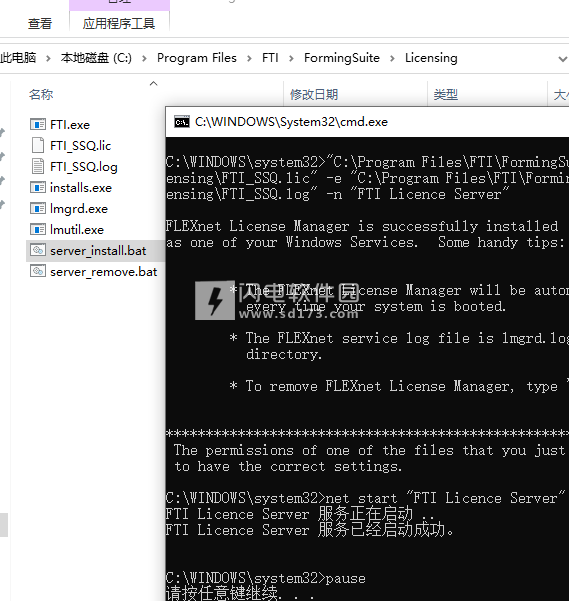Image resolution: width=569 pixels, height=601 pixels.
Task: Select the installs.exe file icon
Action: click(38, 187)
